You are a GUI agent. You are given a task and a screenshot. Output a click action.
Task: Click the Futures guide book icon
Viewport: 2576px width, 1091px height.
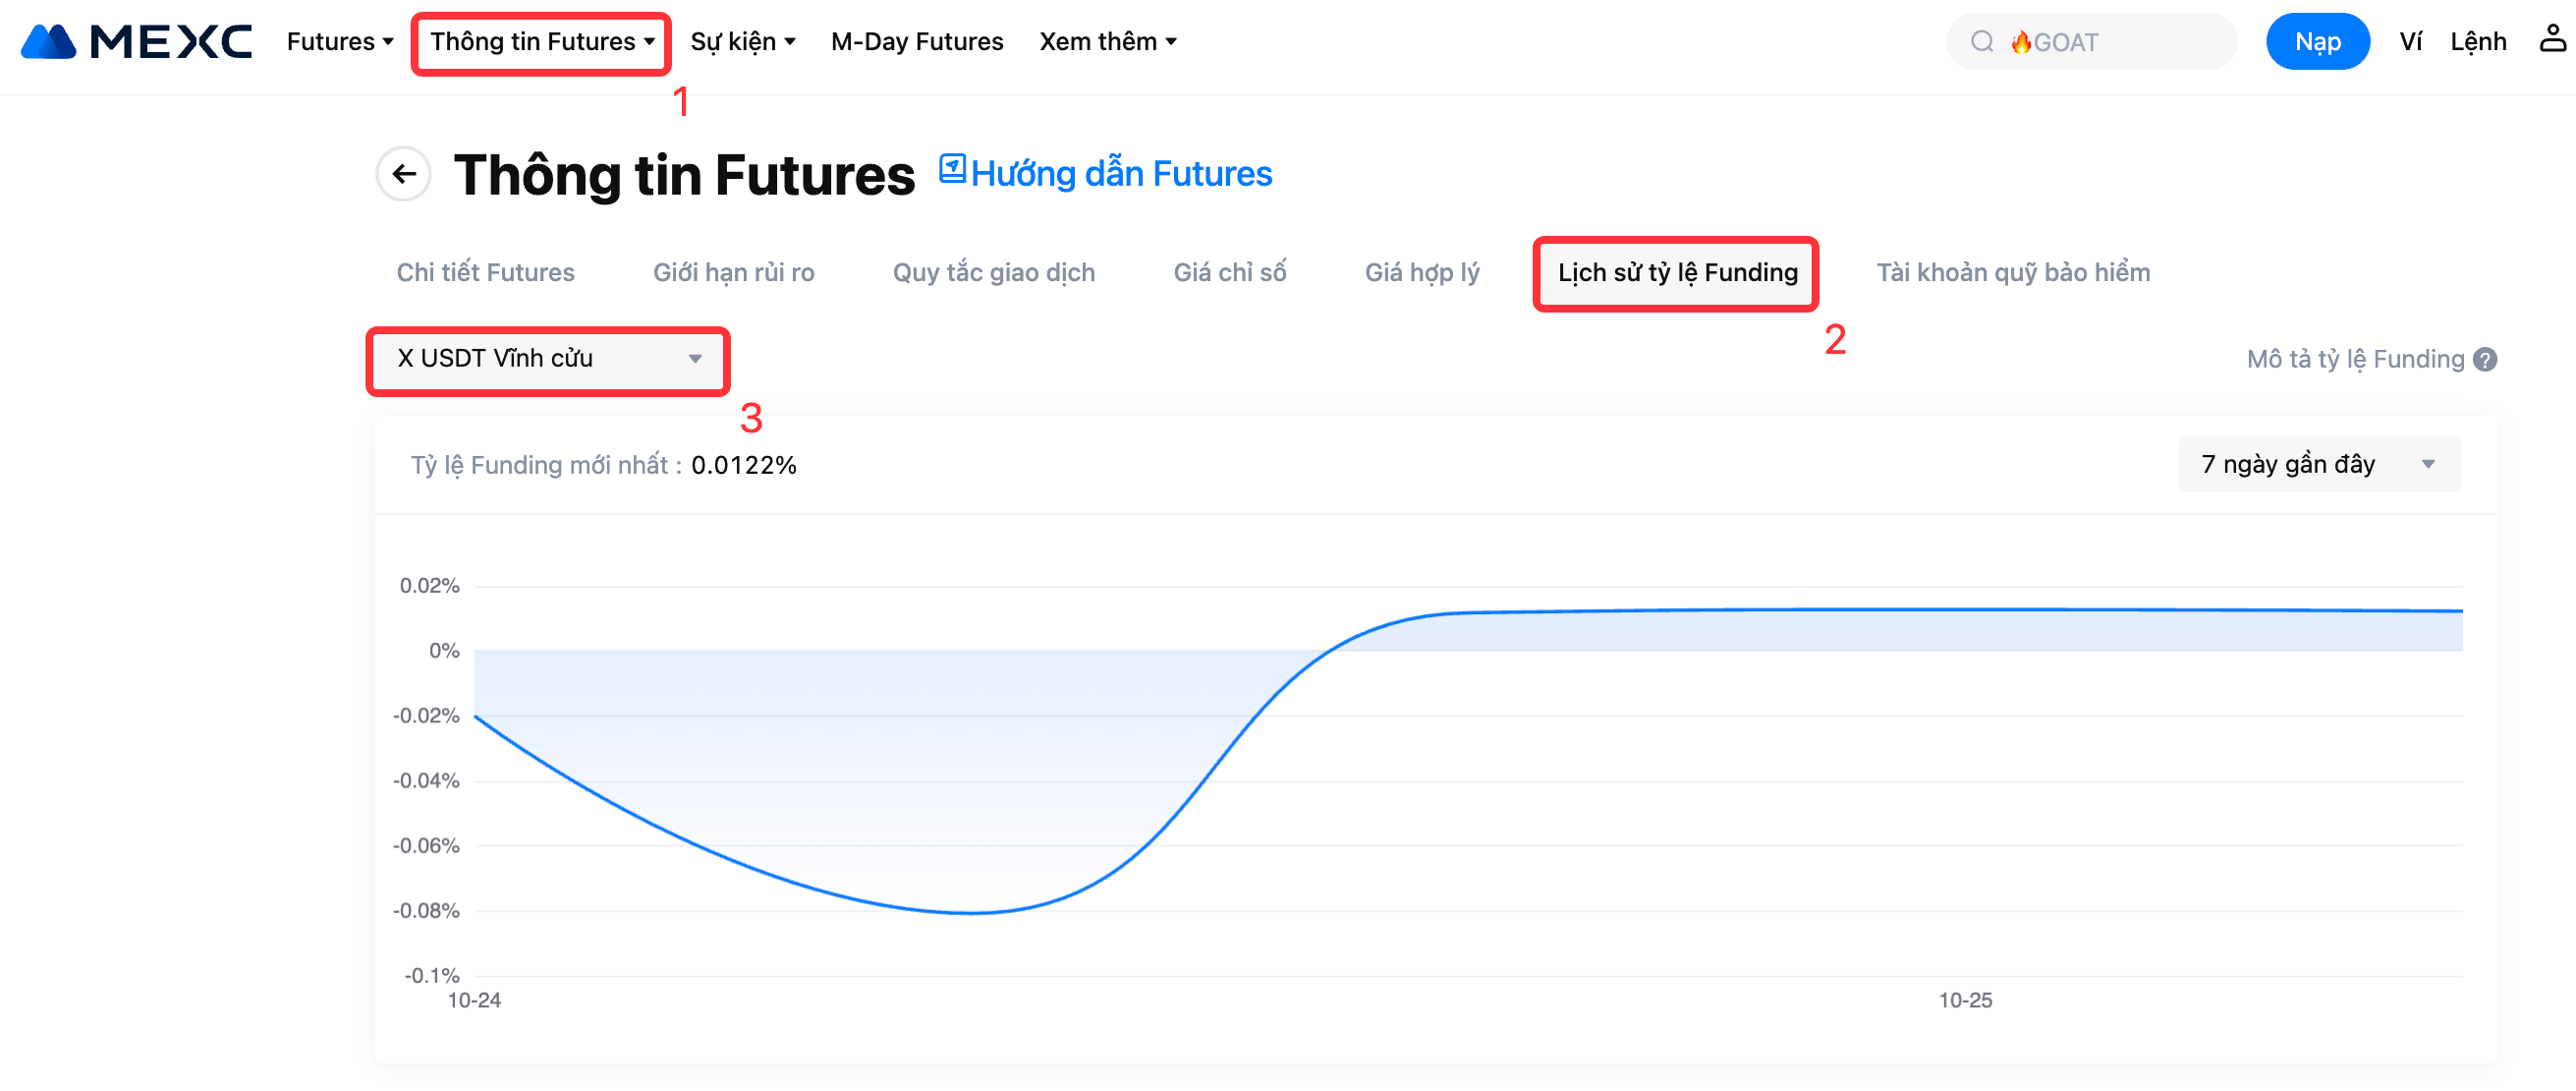951,169
